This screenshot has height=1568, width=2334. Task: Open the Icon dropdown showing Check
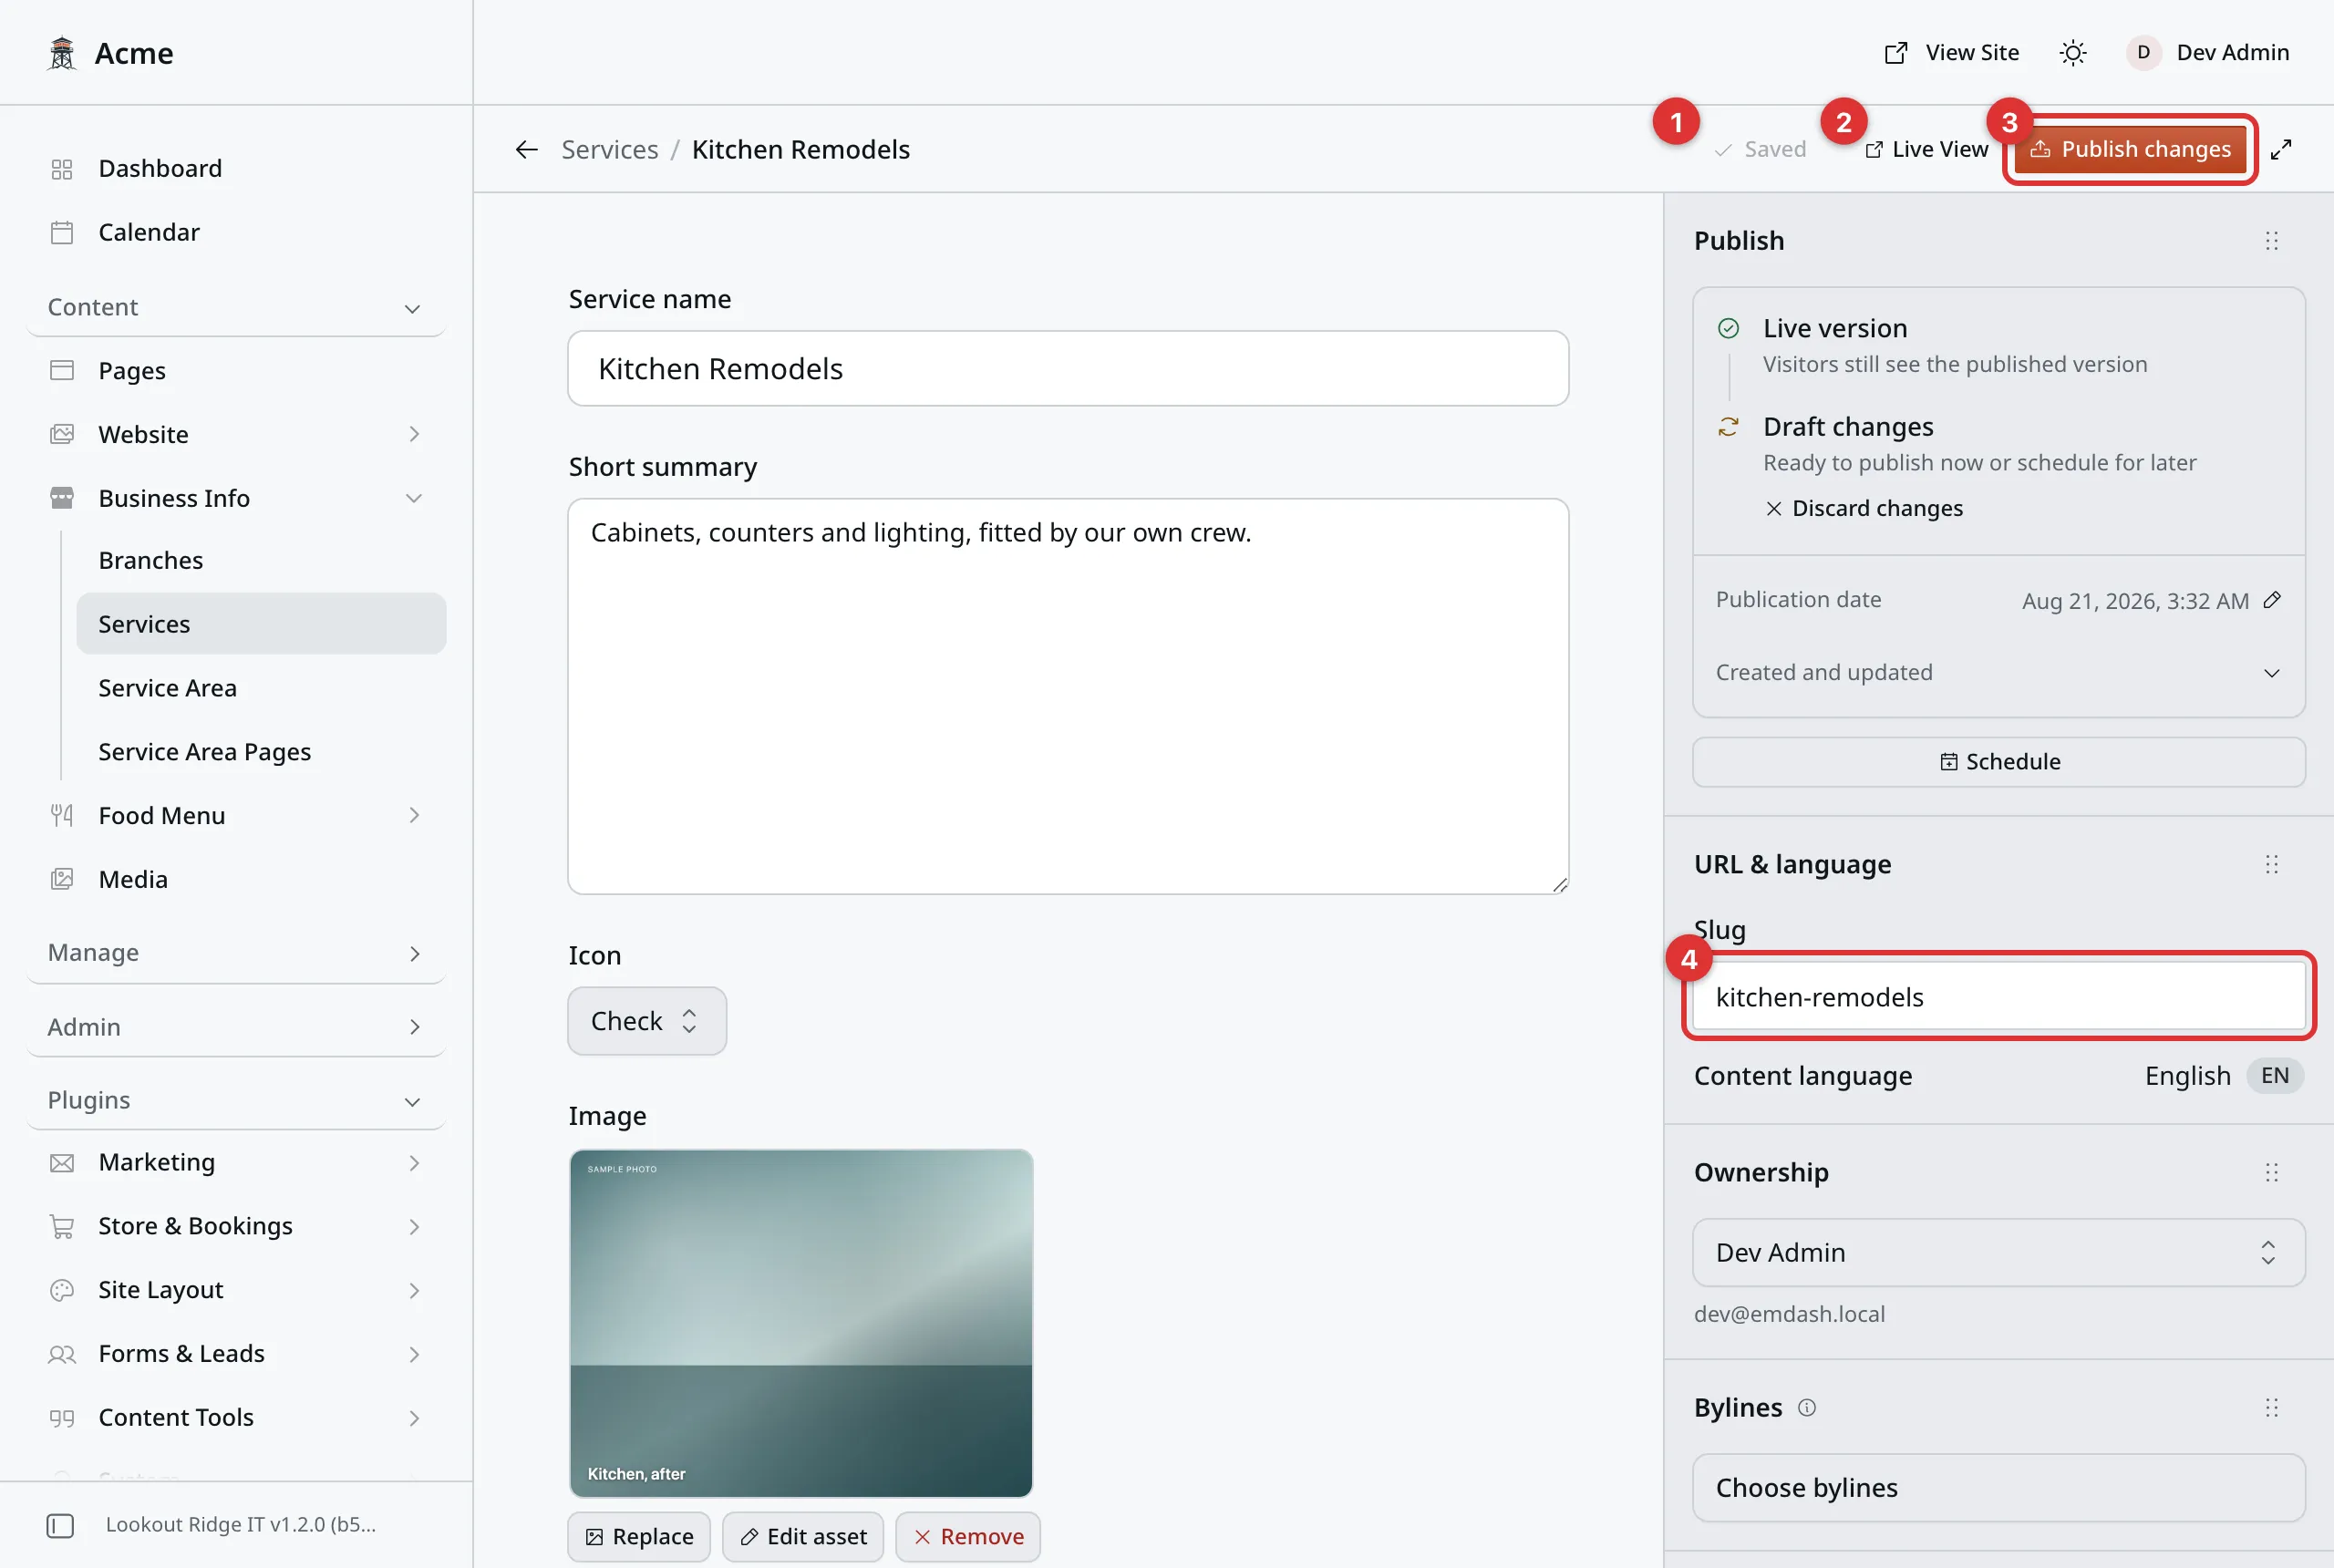pyautogui.click(x=647, y=1021)
